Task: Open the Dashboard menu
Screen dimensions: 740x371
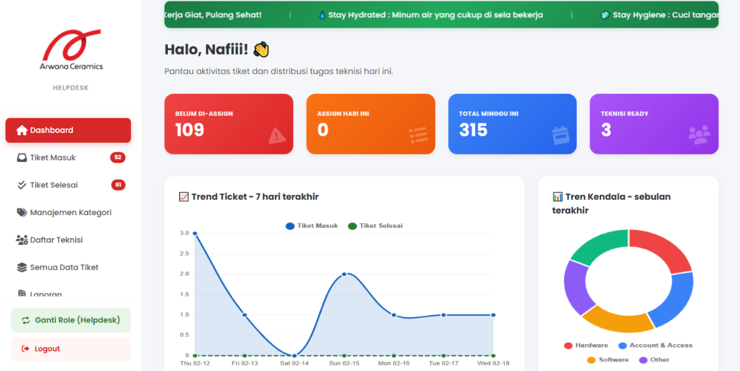Action: pyautogui.click(x=68, y=130)
